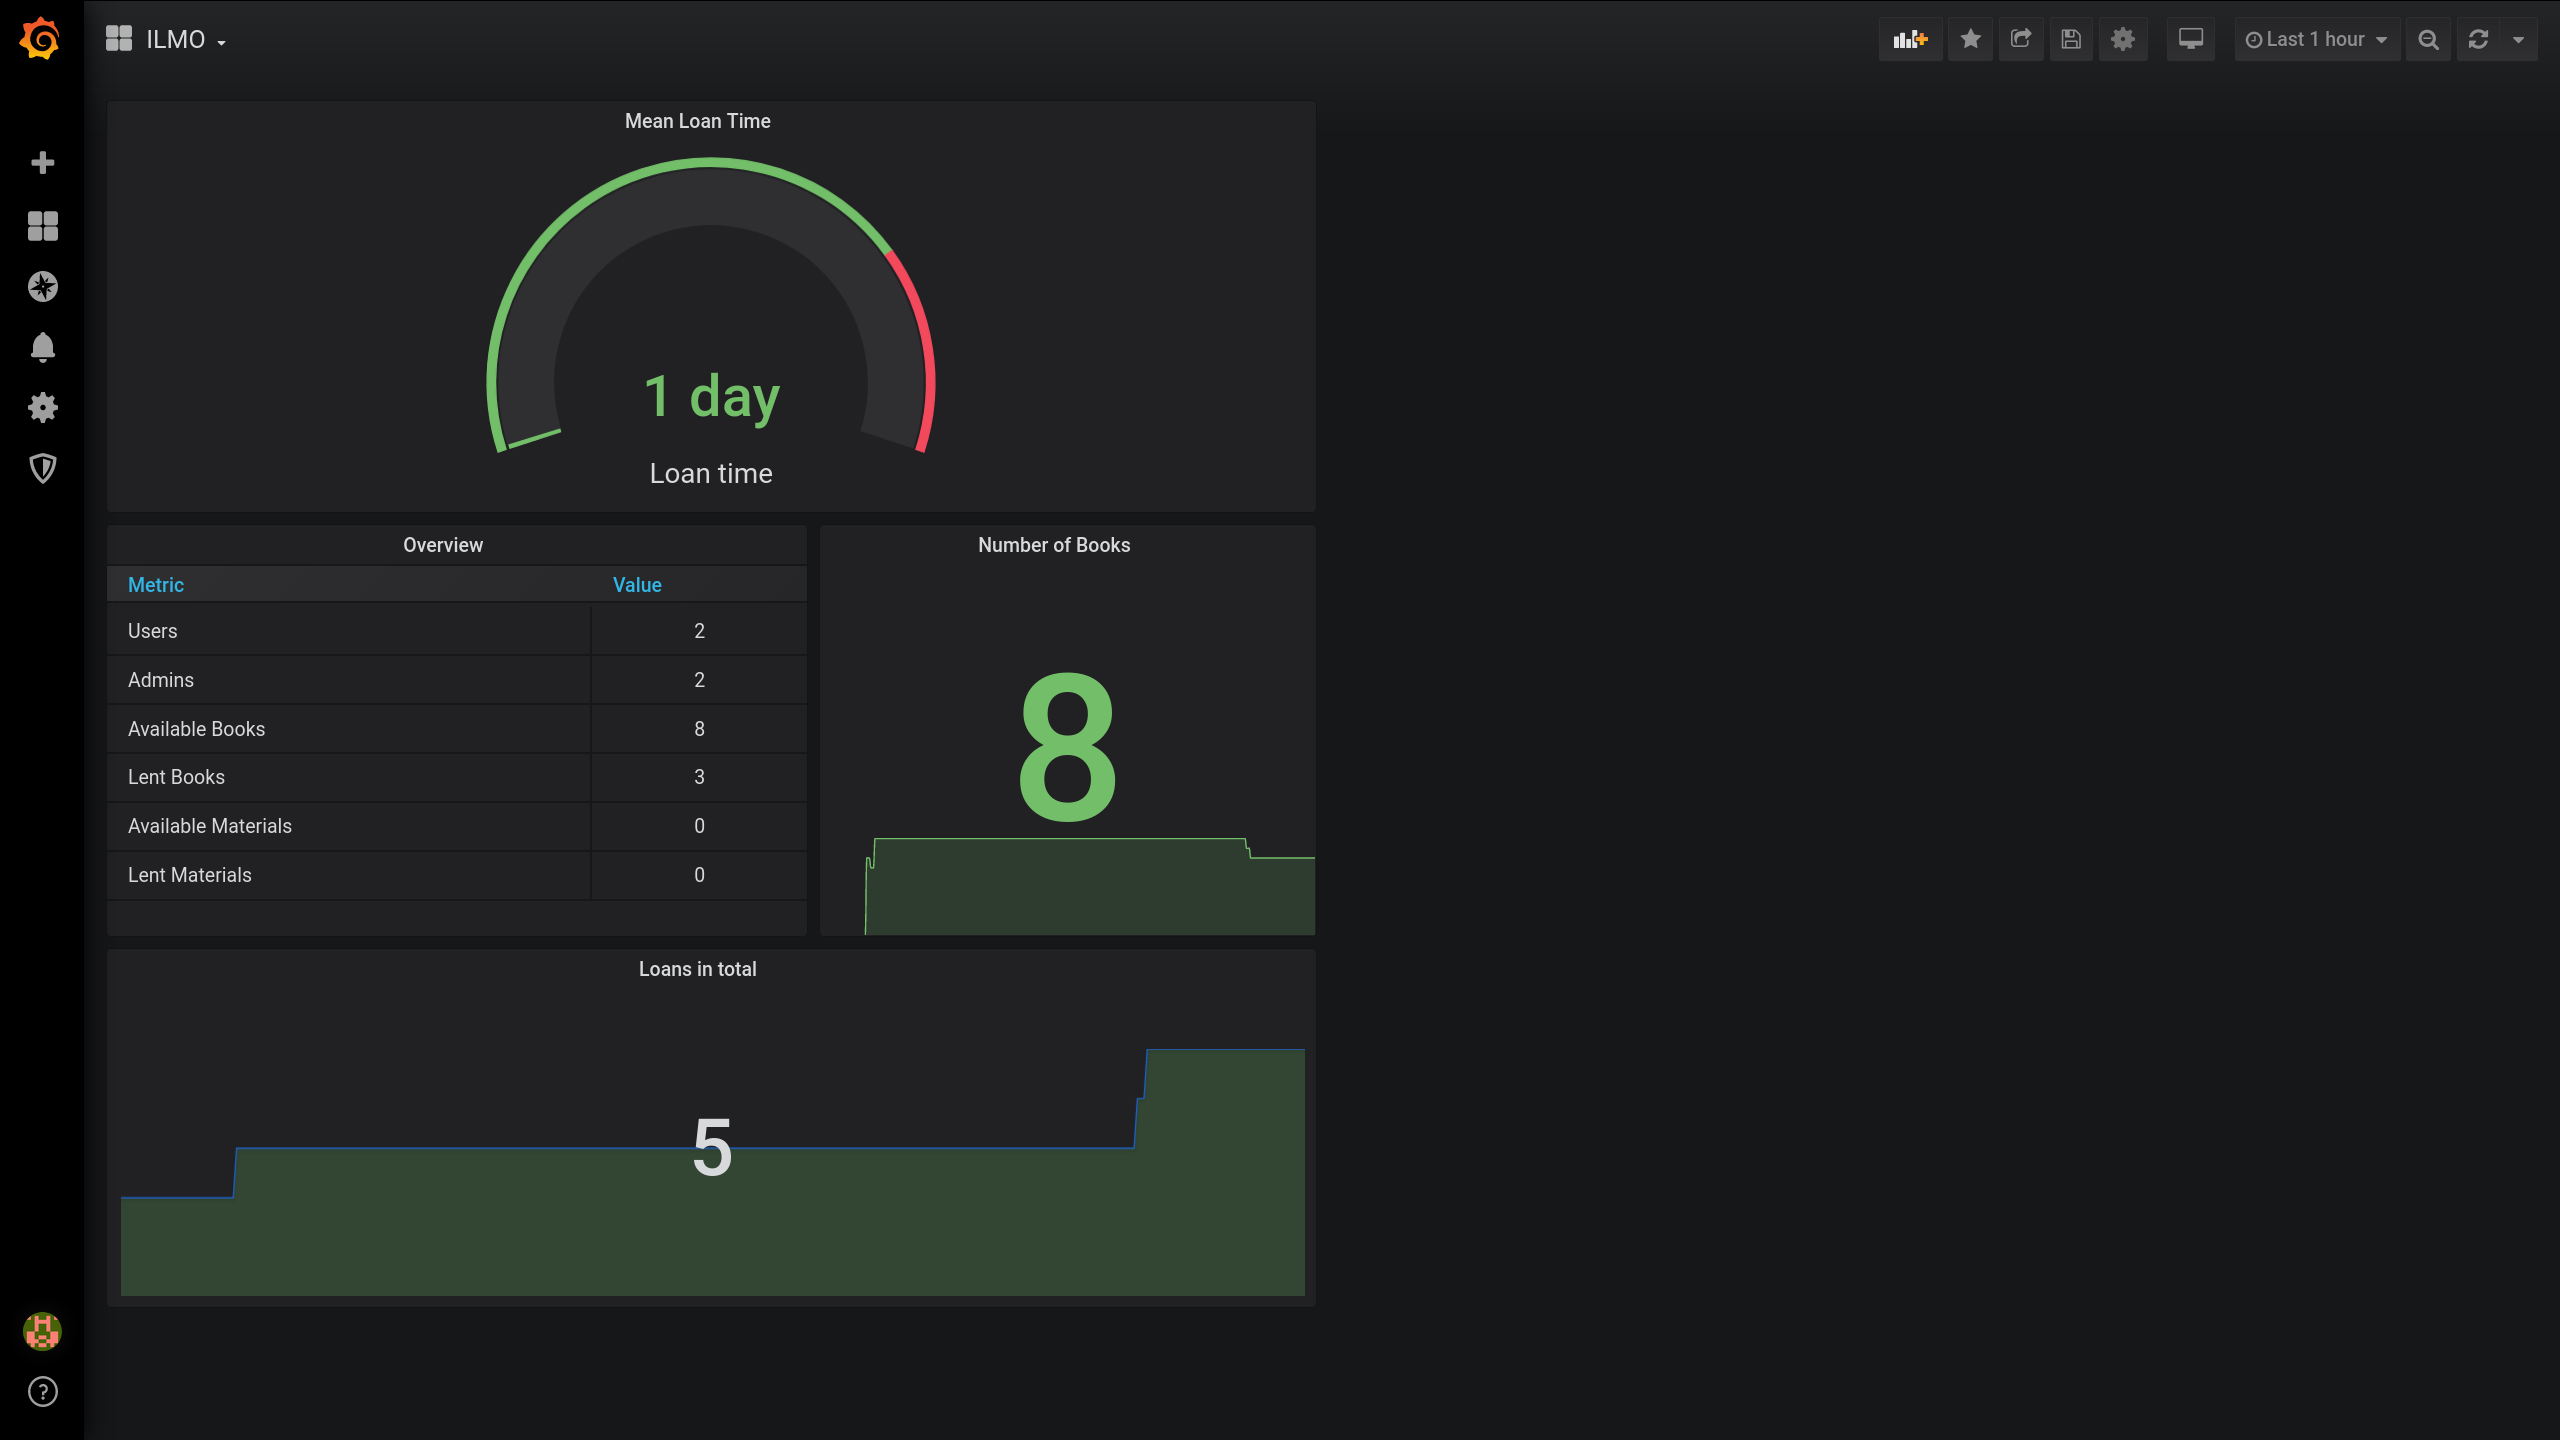Screen dimensions: 2560x1440
Task: Open the dashboards panel
Action: 42,225
